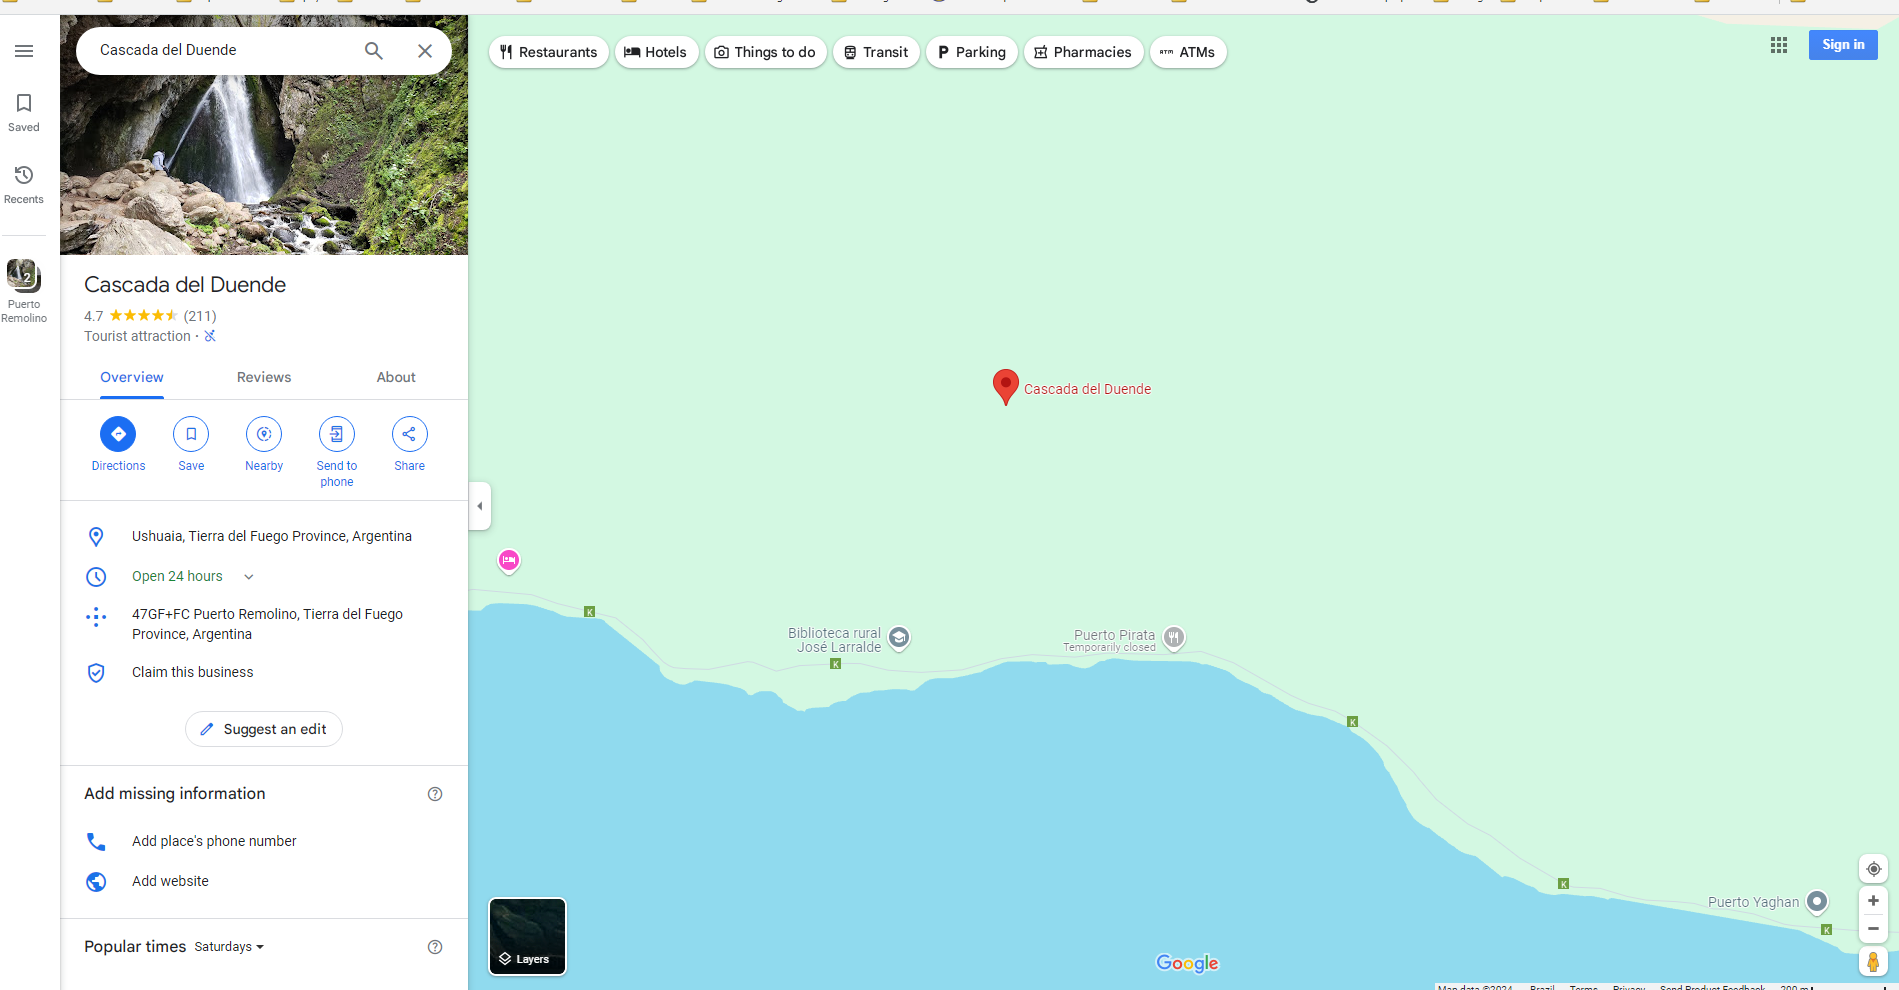Click the Directions icon
Viewport: 1899px width, 990px height.
[118, 434]
